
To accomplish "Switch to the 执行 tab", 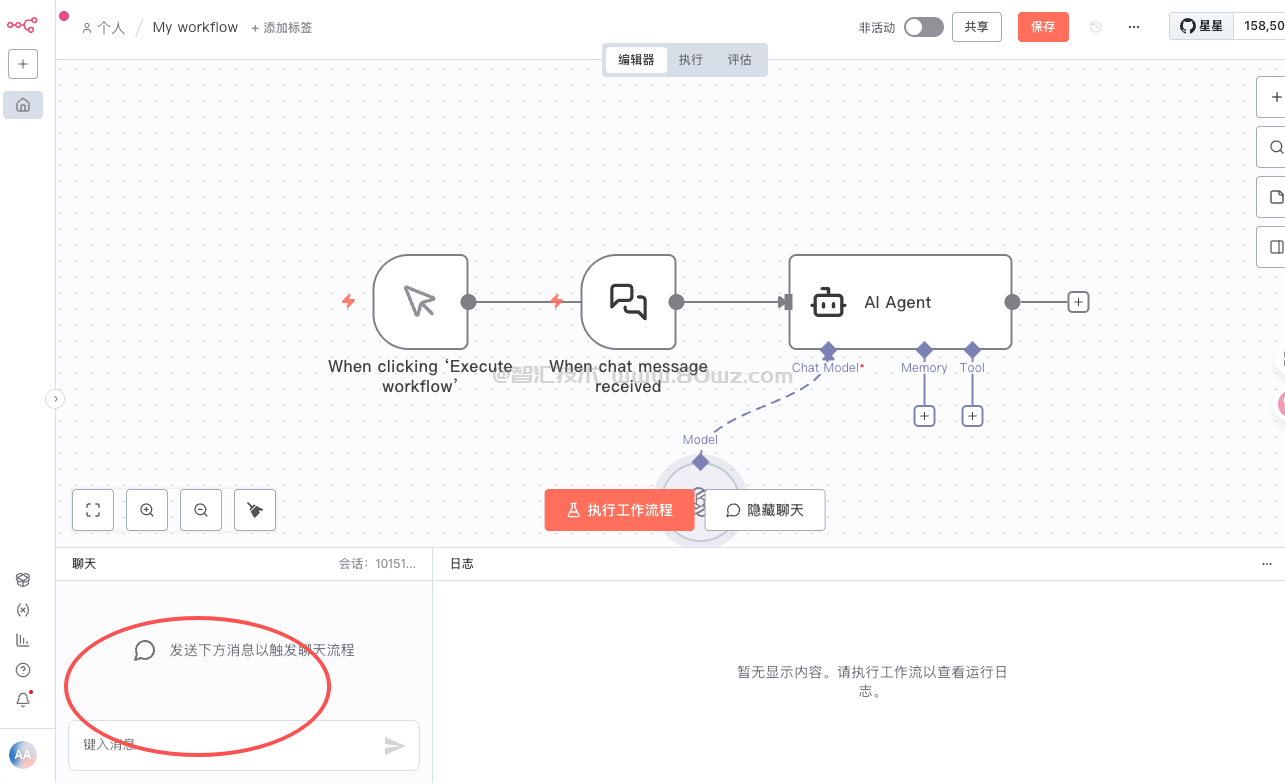I will tap(690, 60).
